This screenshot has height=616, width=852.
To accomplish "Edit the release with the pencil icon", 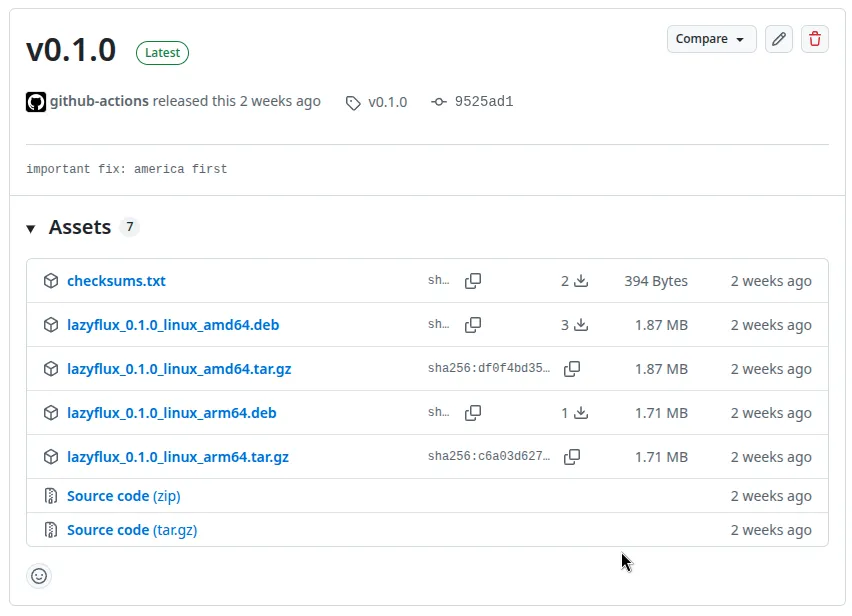I will [779, 39].
